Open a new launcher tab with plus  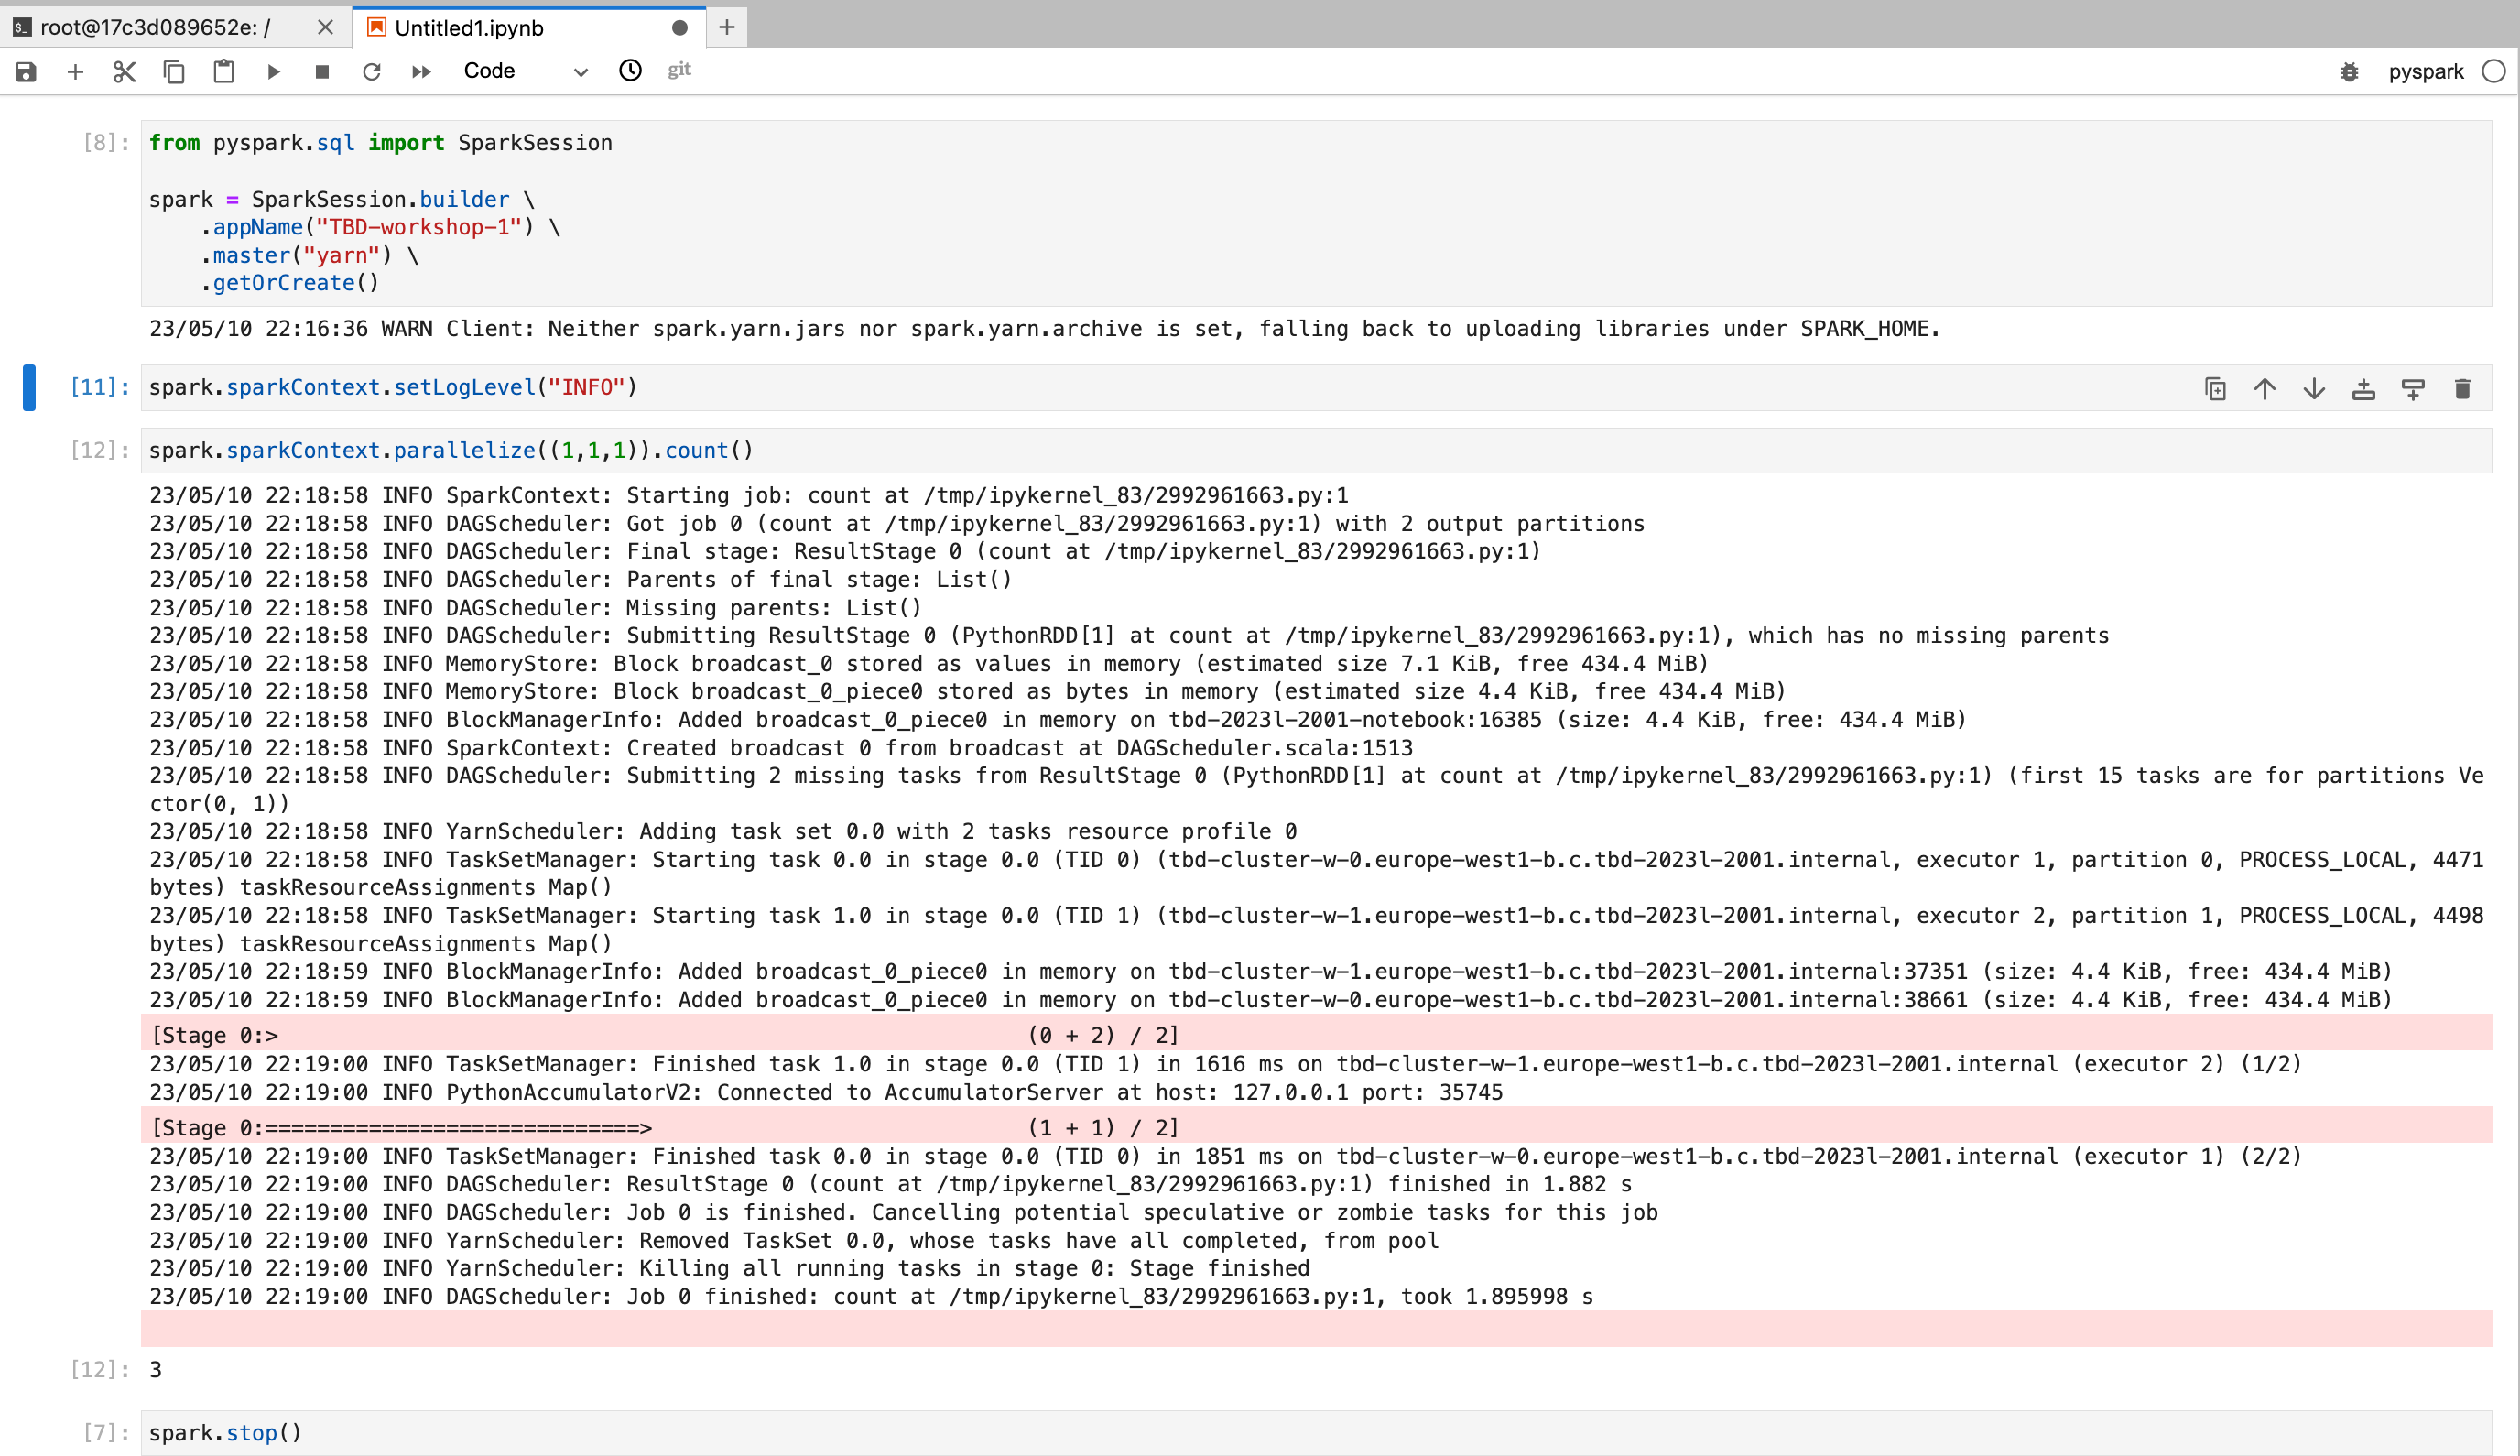[x=727, y=28]
